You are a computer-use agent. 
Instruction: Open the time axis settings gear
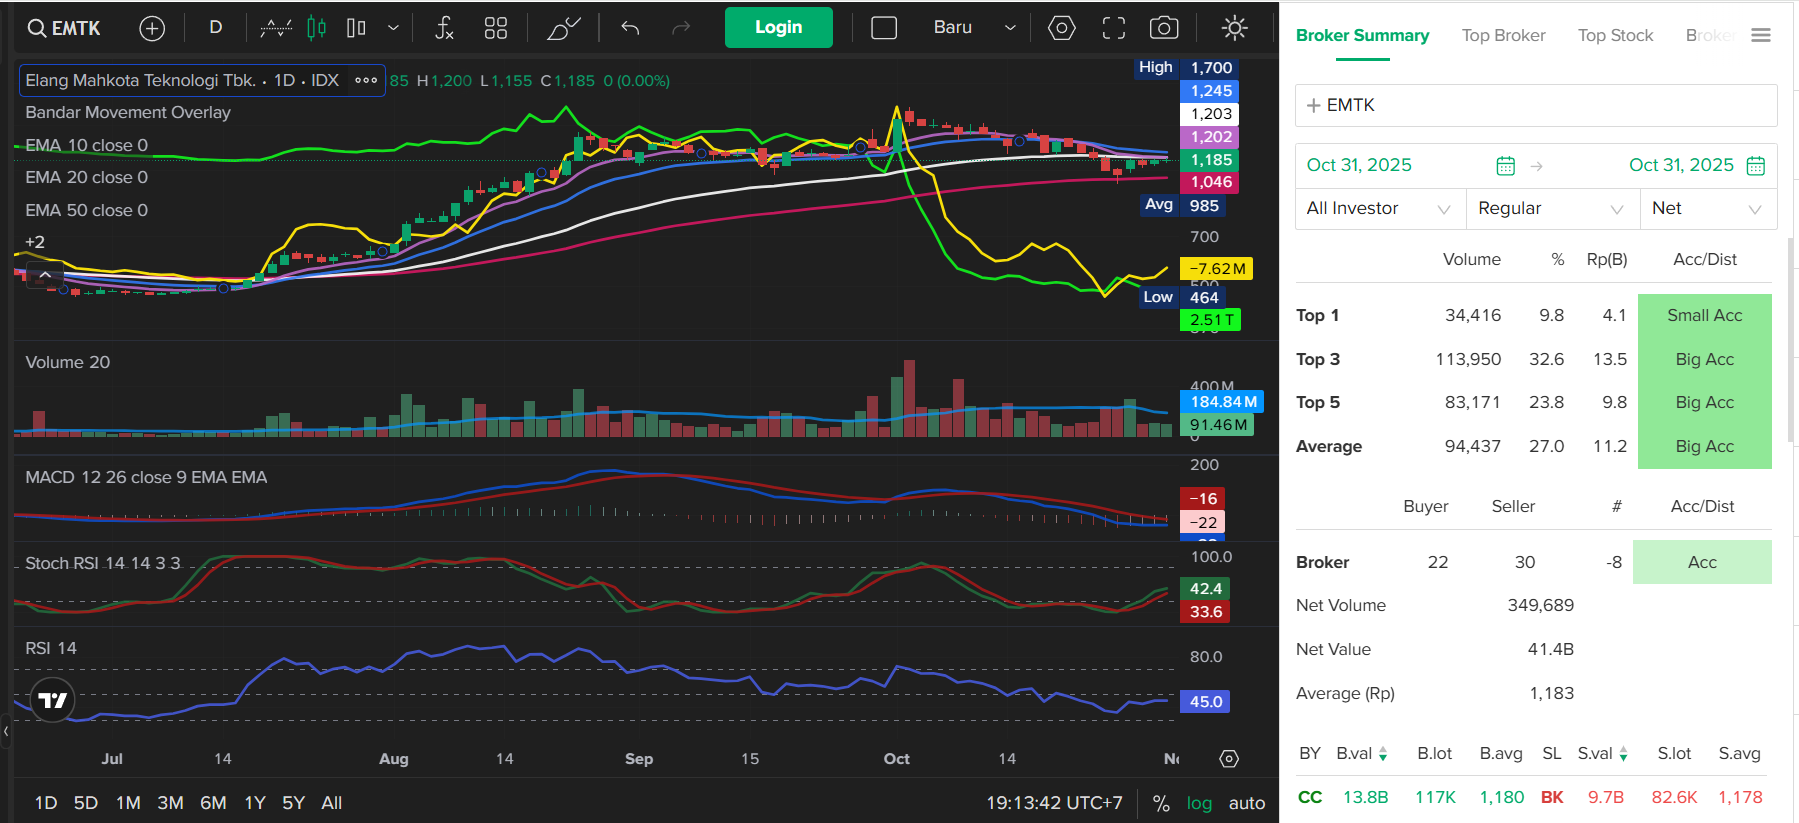pos(1230,759)
